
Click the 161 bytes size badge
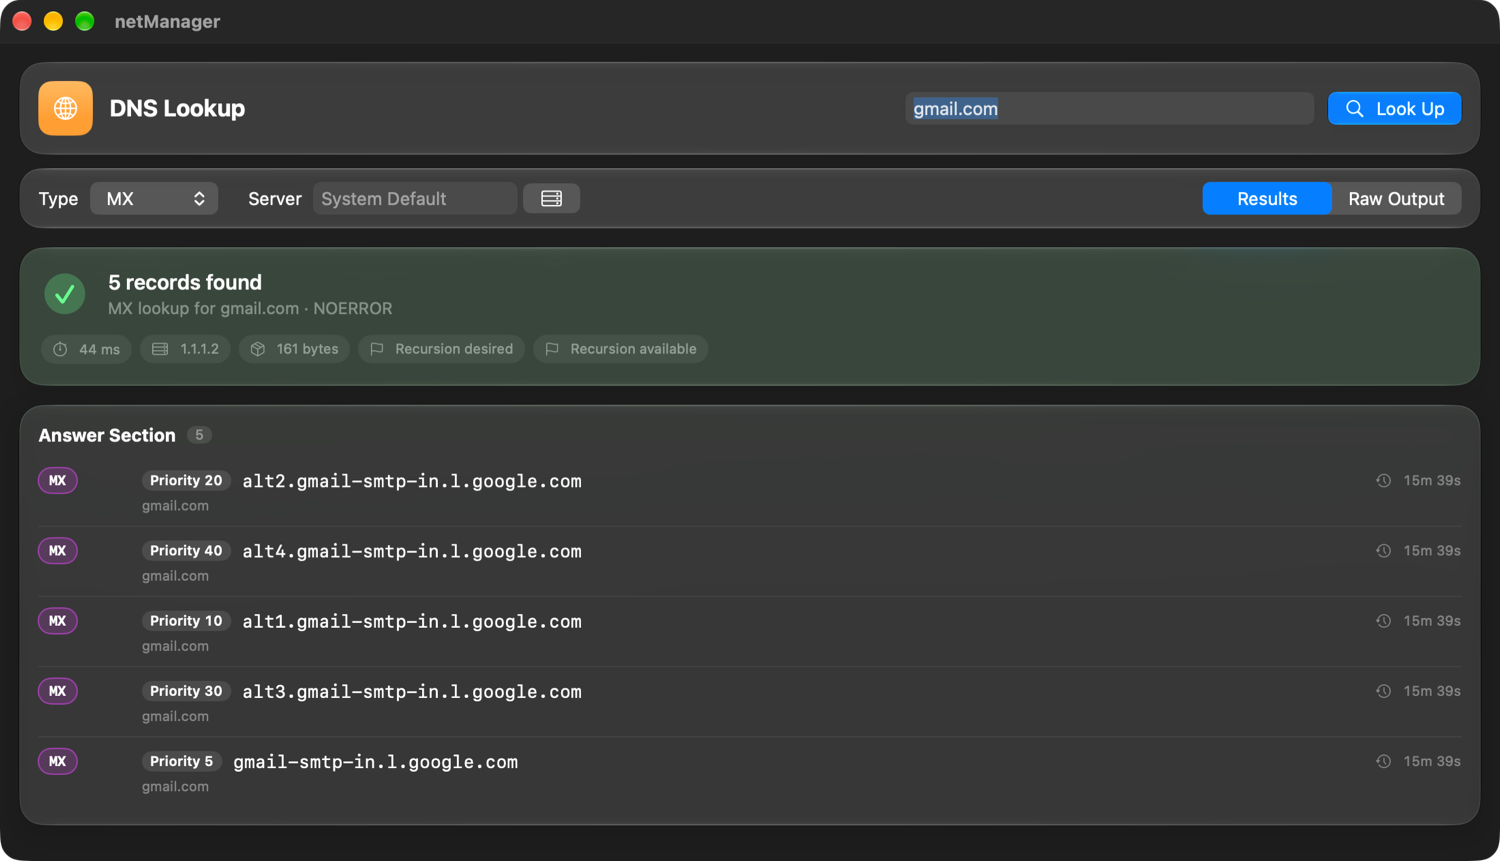click(x=294, y=349)
